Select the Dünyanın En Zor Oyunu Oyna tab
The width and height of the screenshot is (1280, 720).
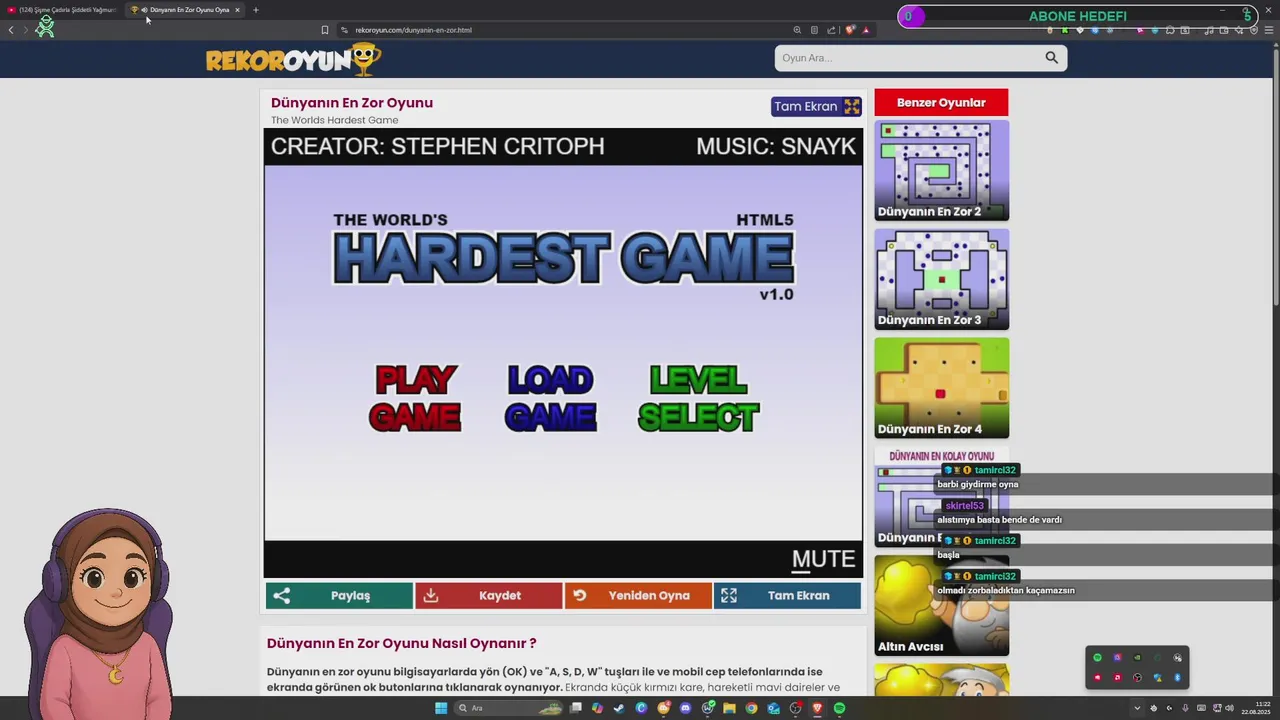pyautogui.click(x=187, y=10)
